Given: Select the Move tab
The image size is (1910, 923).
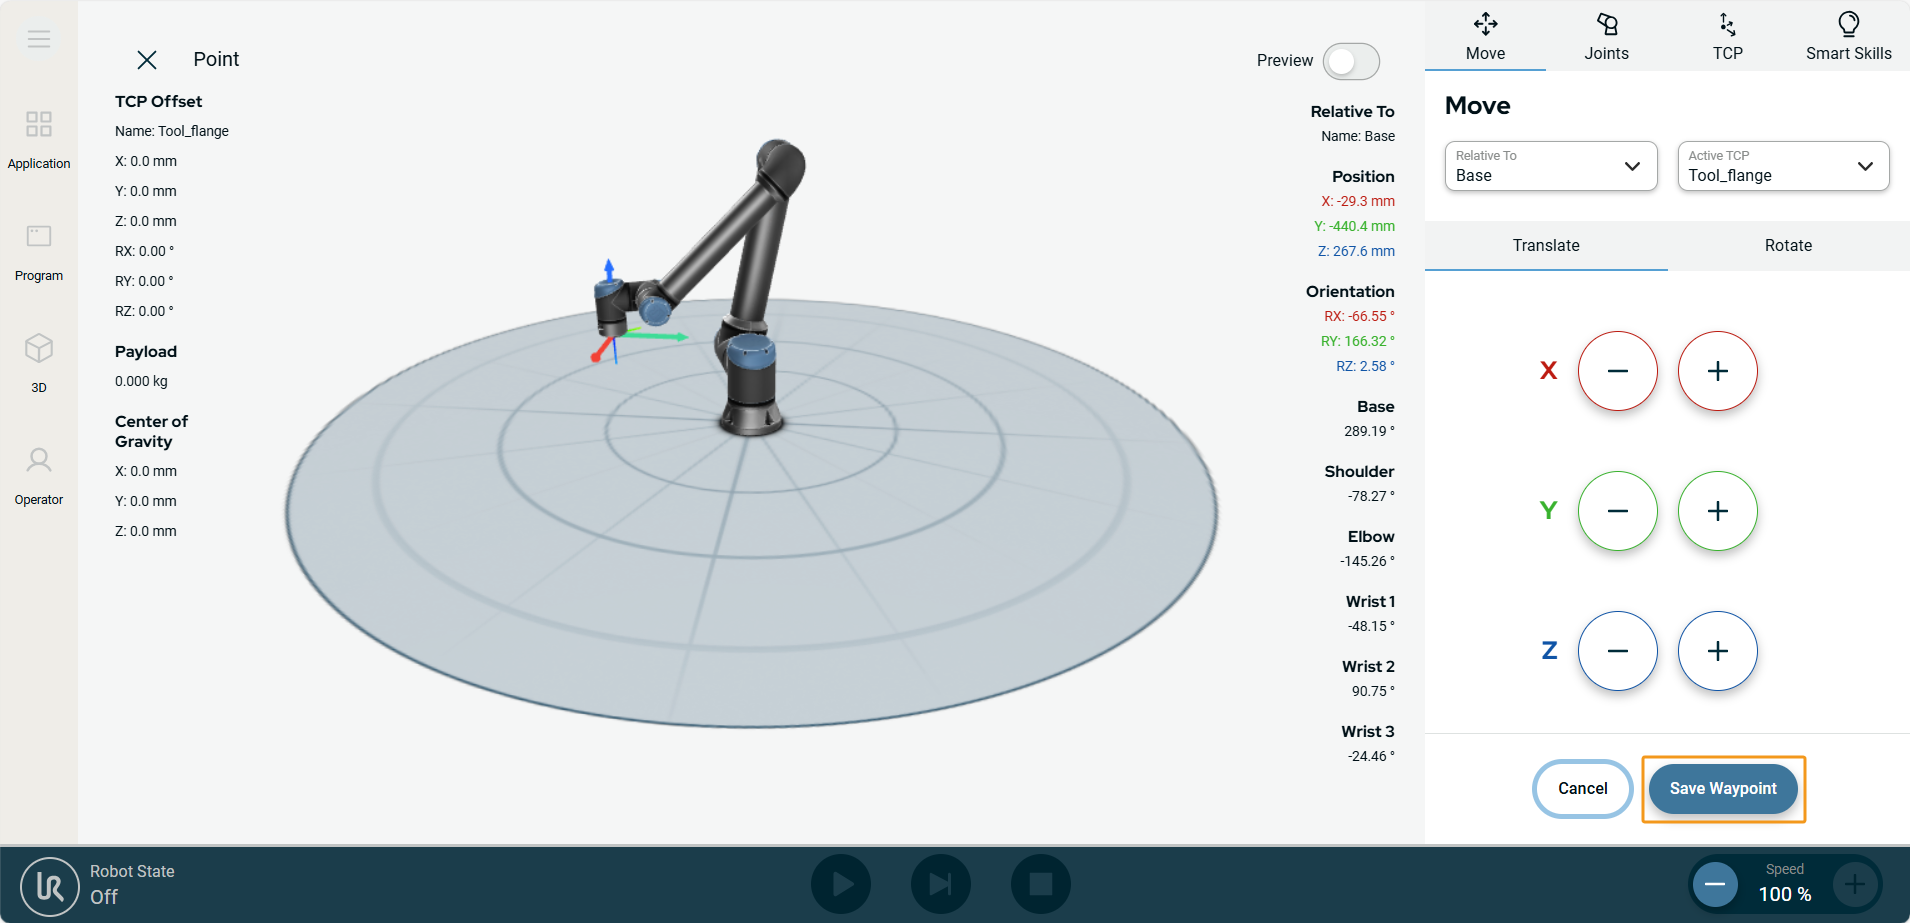Looking at the screenshot, I should click(x=1485, y=37).
